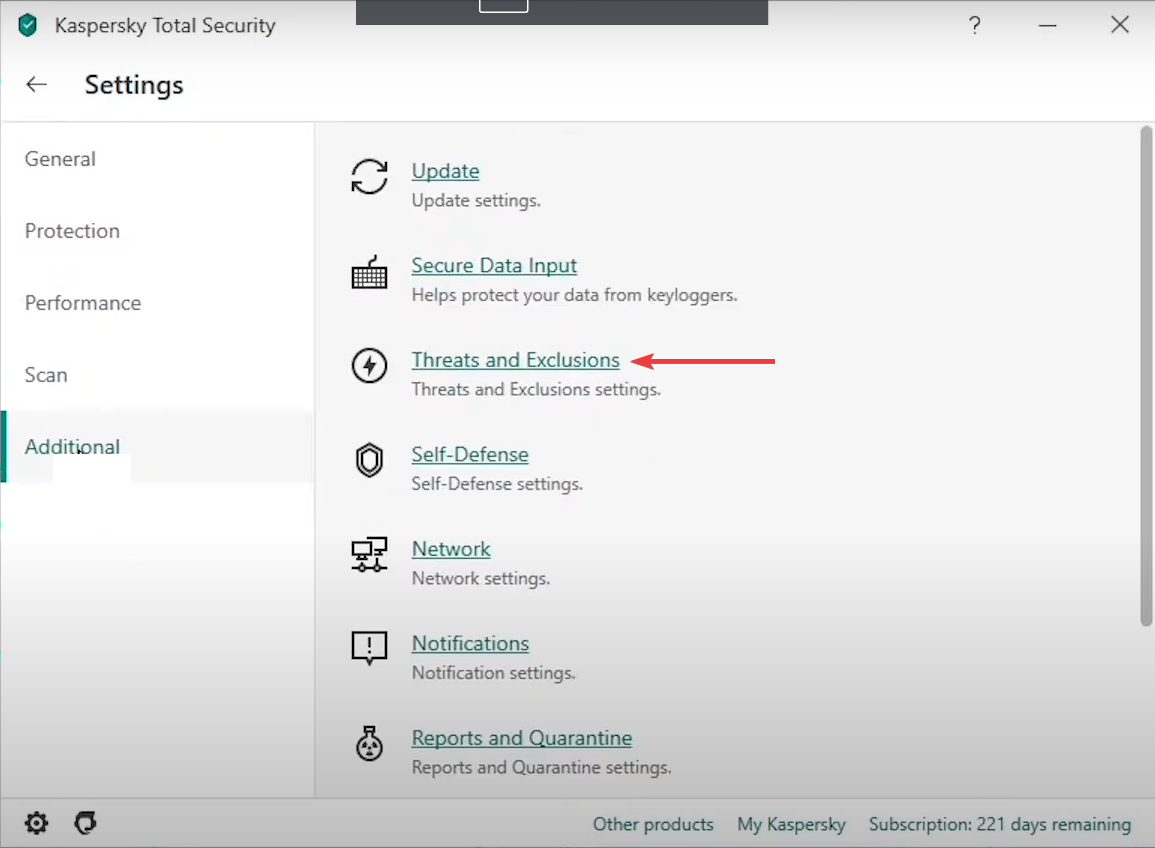Click 'Self-Defense settings.' description text
Screen dimensions: 1155x848
tap(496, 483)
